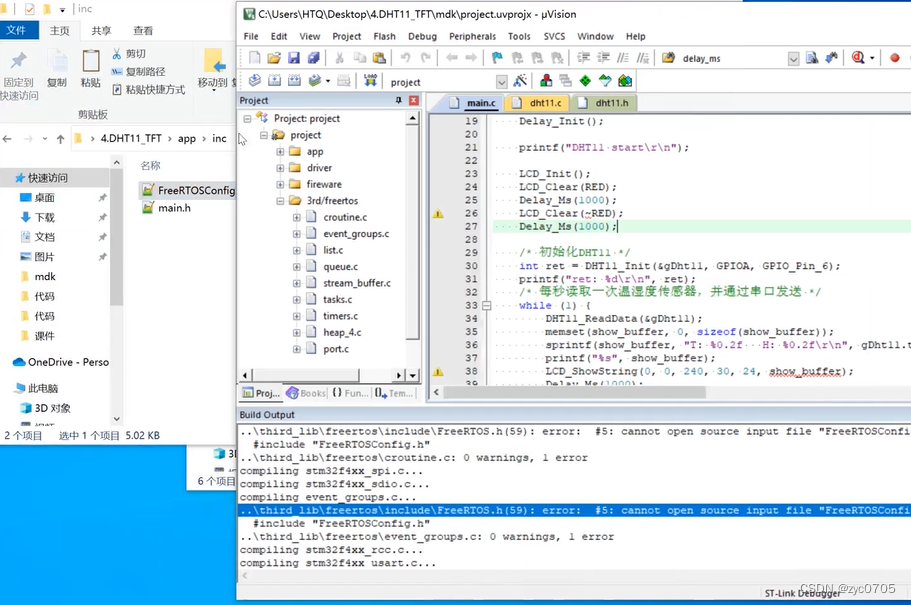911x605 pixels.
Task: Open the project target dropdown
Action: point(502,82)
